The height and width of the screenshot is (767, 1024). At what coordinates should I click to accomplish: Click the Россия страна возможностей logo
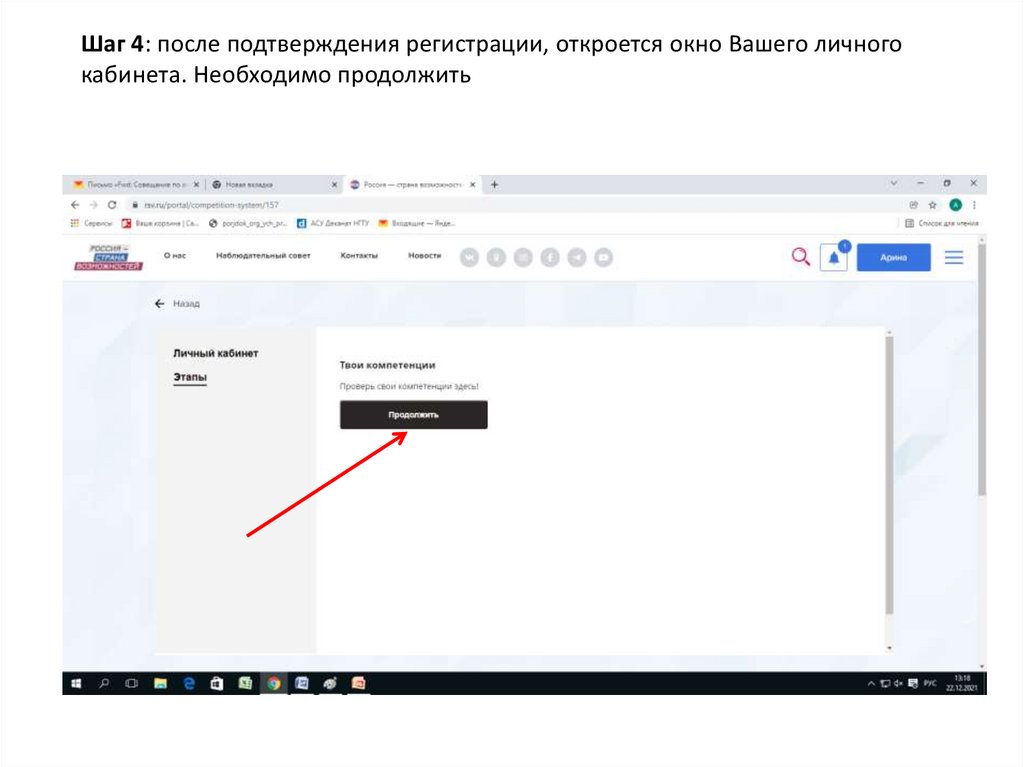click(108, 257)
